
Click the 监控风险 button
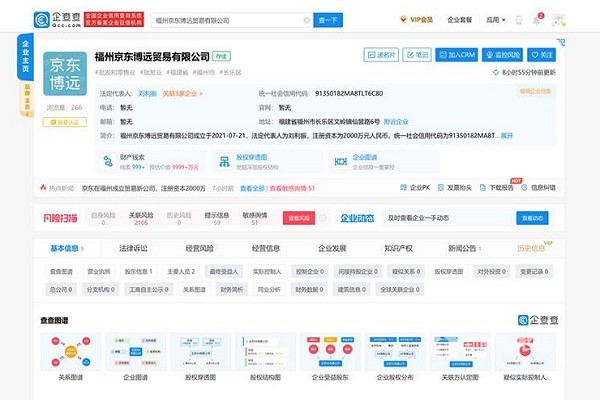(503, 55)
